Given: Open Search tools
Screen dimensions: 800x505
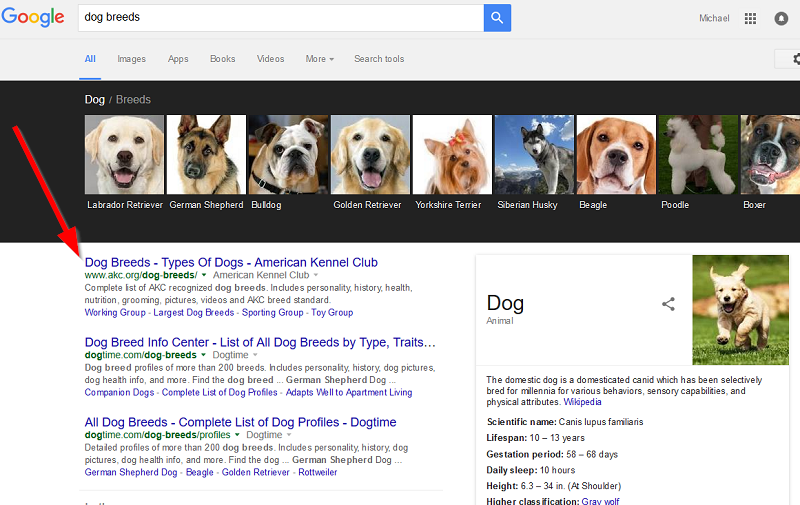Looking at the screenshot, I should pos(379,59).
